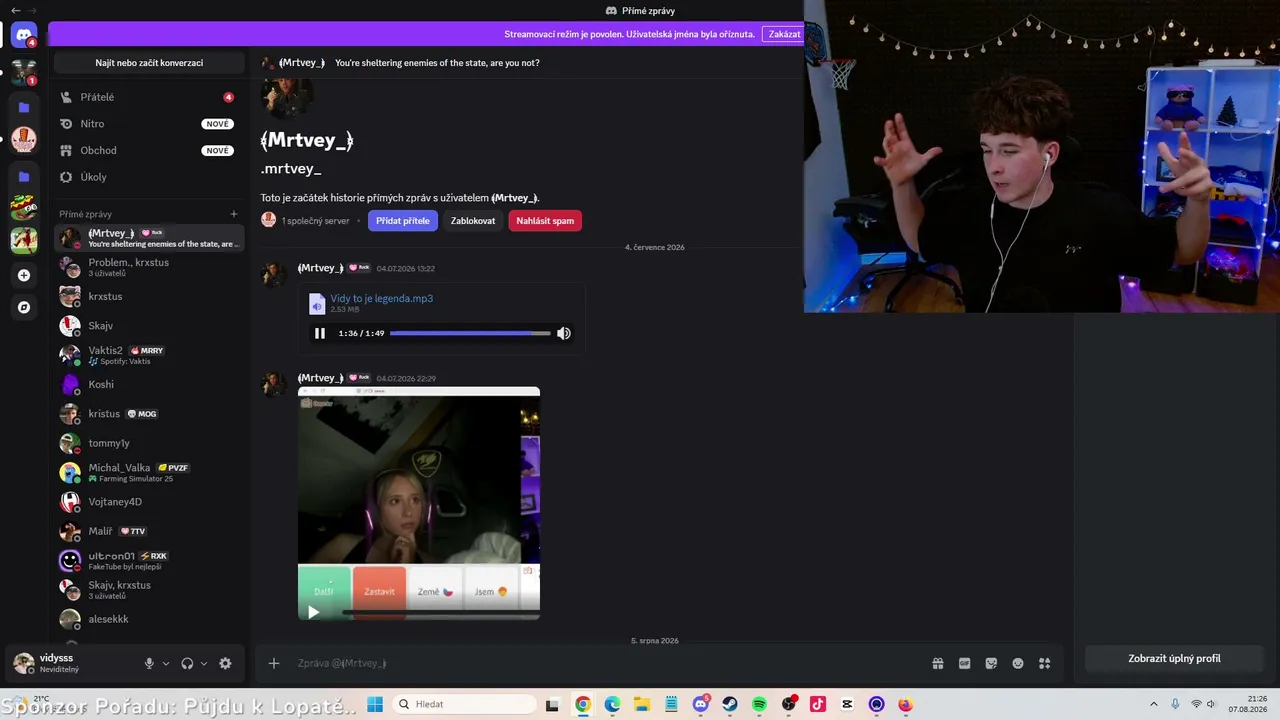Open Skajv, krxstus group chat

pyautogui.click(x=147, y=590)
